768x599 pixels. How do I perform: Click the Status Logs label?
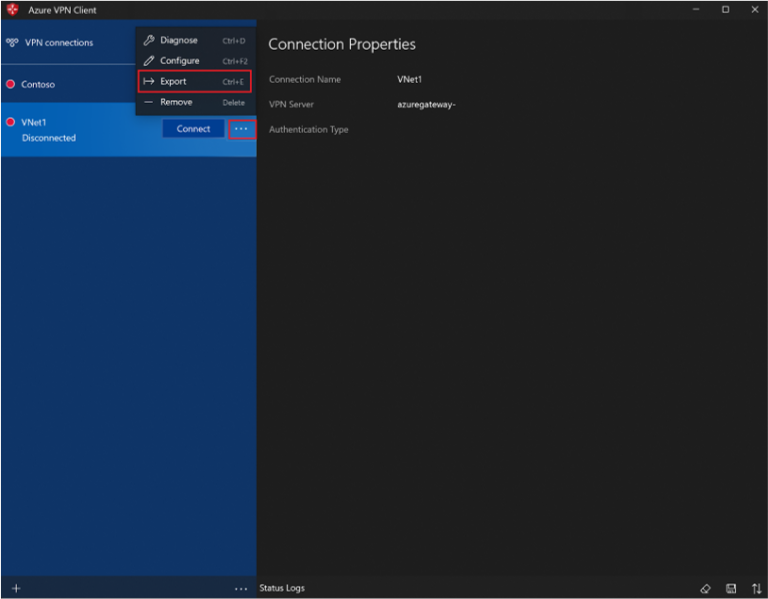point(282,588)
